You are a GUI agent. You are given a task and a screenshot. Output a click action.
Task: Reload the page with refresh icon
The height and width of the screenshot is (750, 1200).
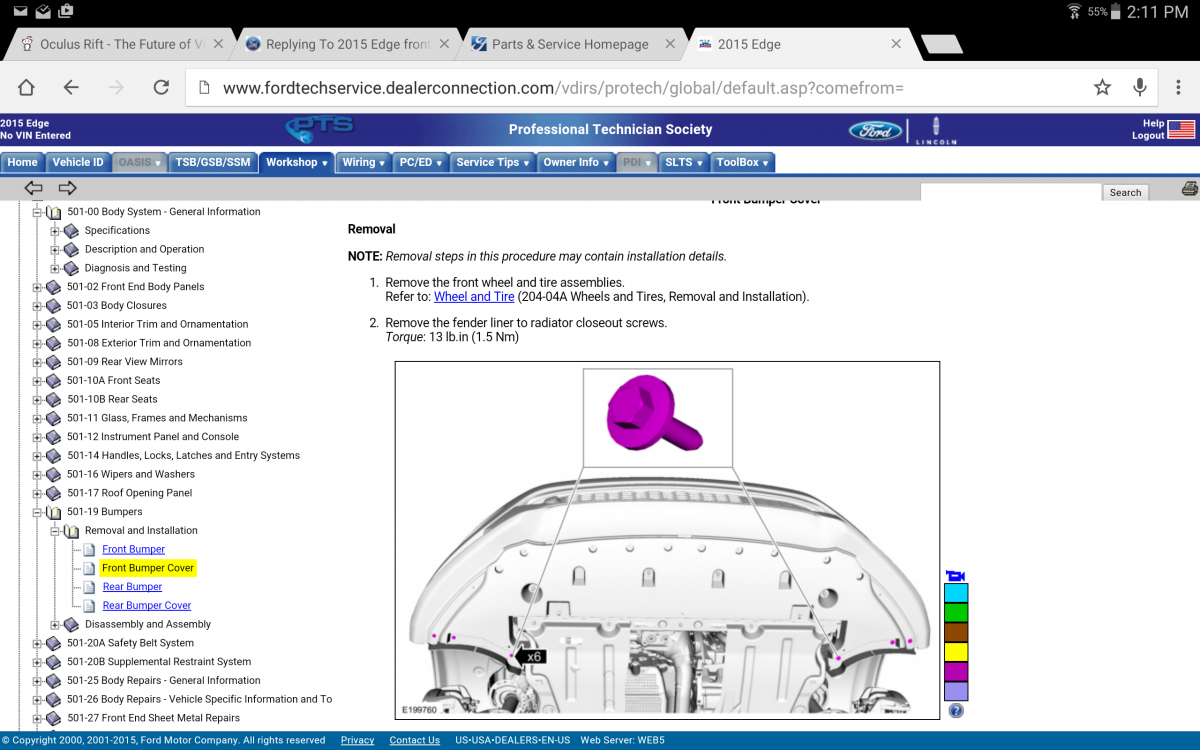click(161, 88)
